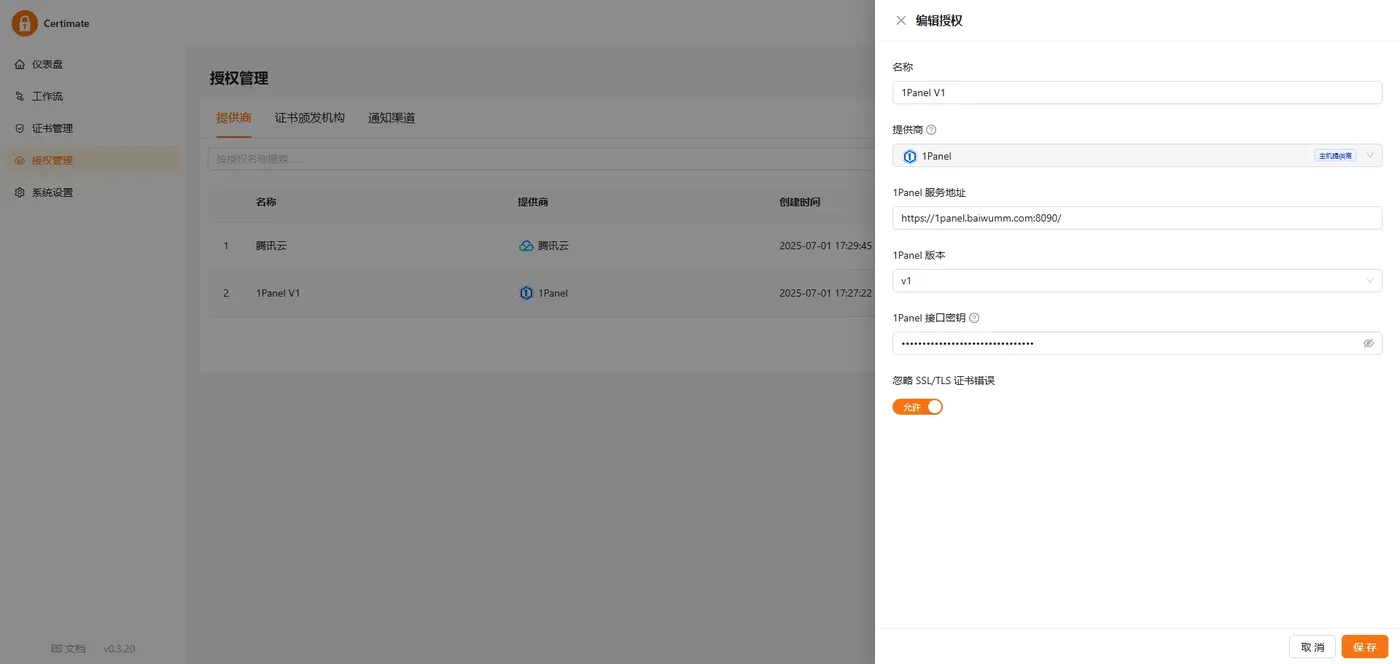The height and width of the screenshot is (664, 1400).
Task: Select 授权管理 in the sidebar
Action: (x=93, y=160)
